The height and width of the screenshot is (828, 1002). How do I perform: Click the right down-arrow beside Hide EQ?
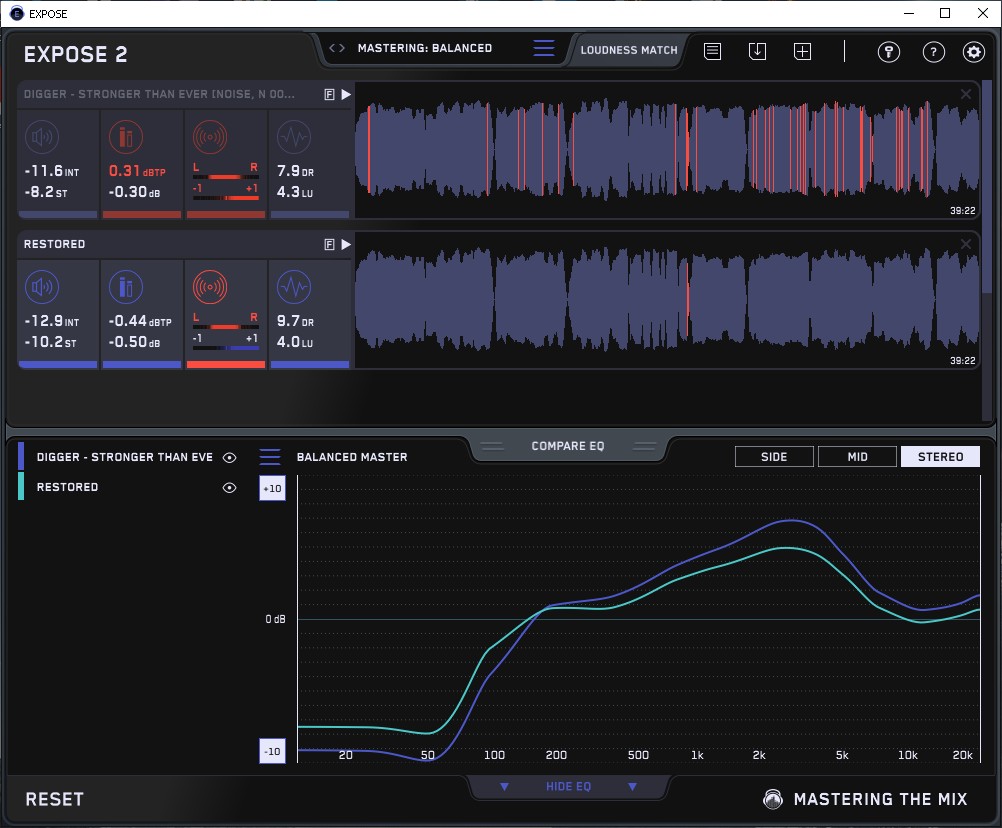[632, 786]
